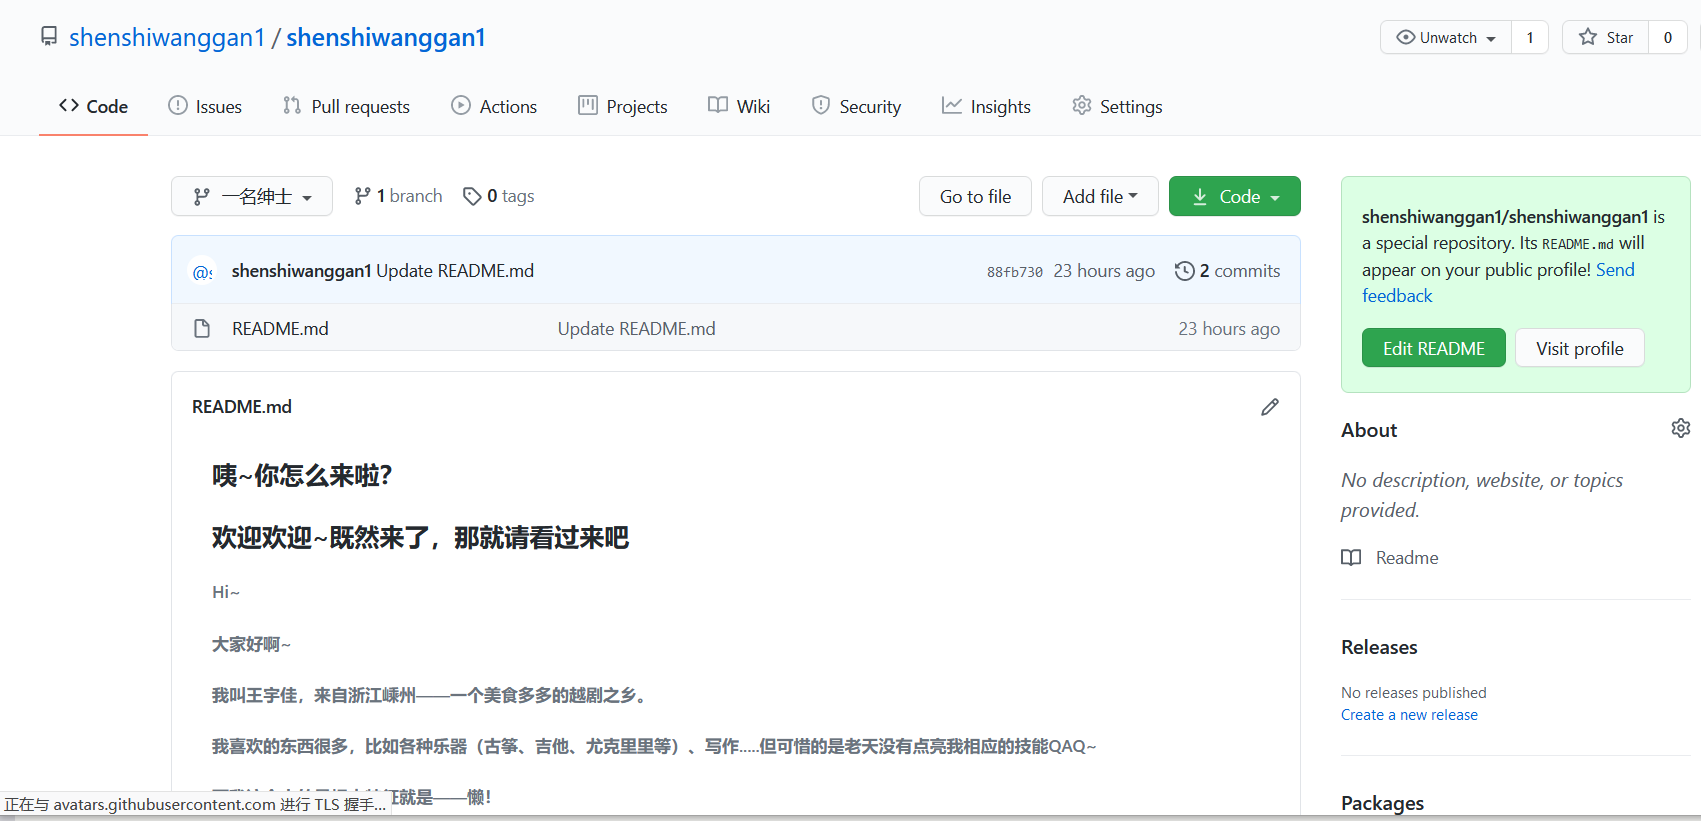The image size is (1701, 821).
Task: Expand the 一名绅士 branch selector
Action: tap(252, 196)
